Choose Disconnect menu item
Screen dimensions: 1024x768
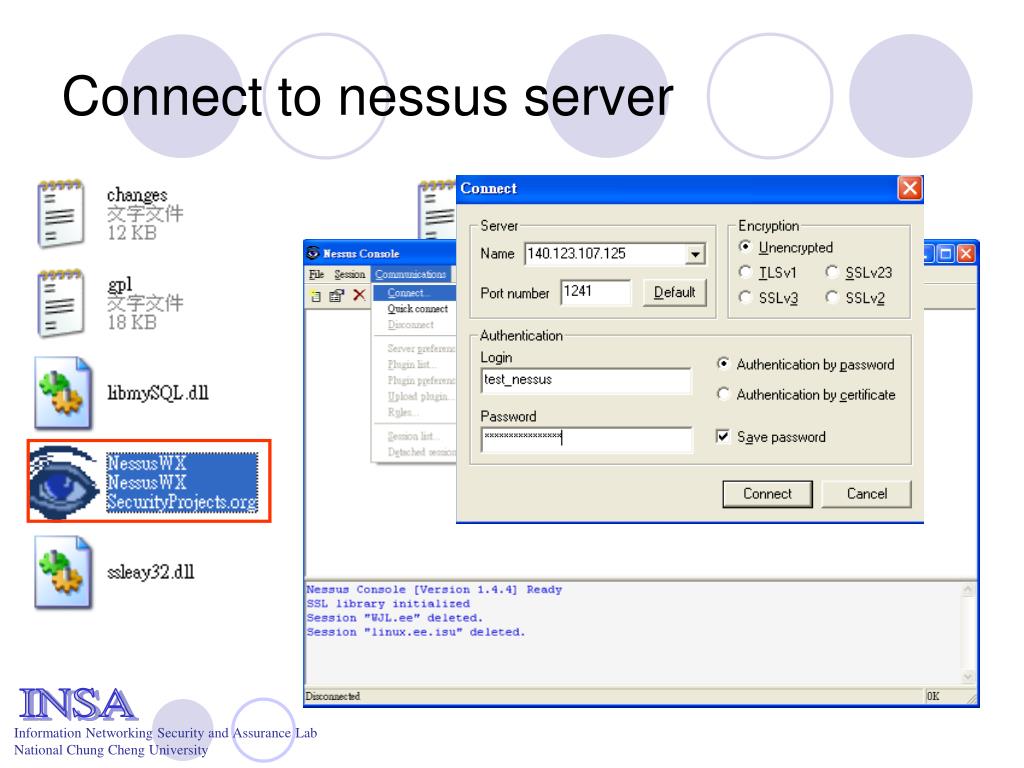click(414, 325)
